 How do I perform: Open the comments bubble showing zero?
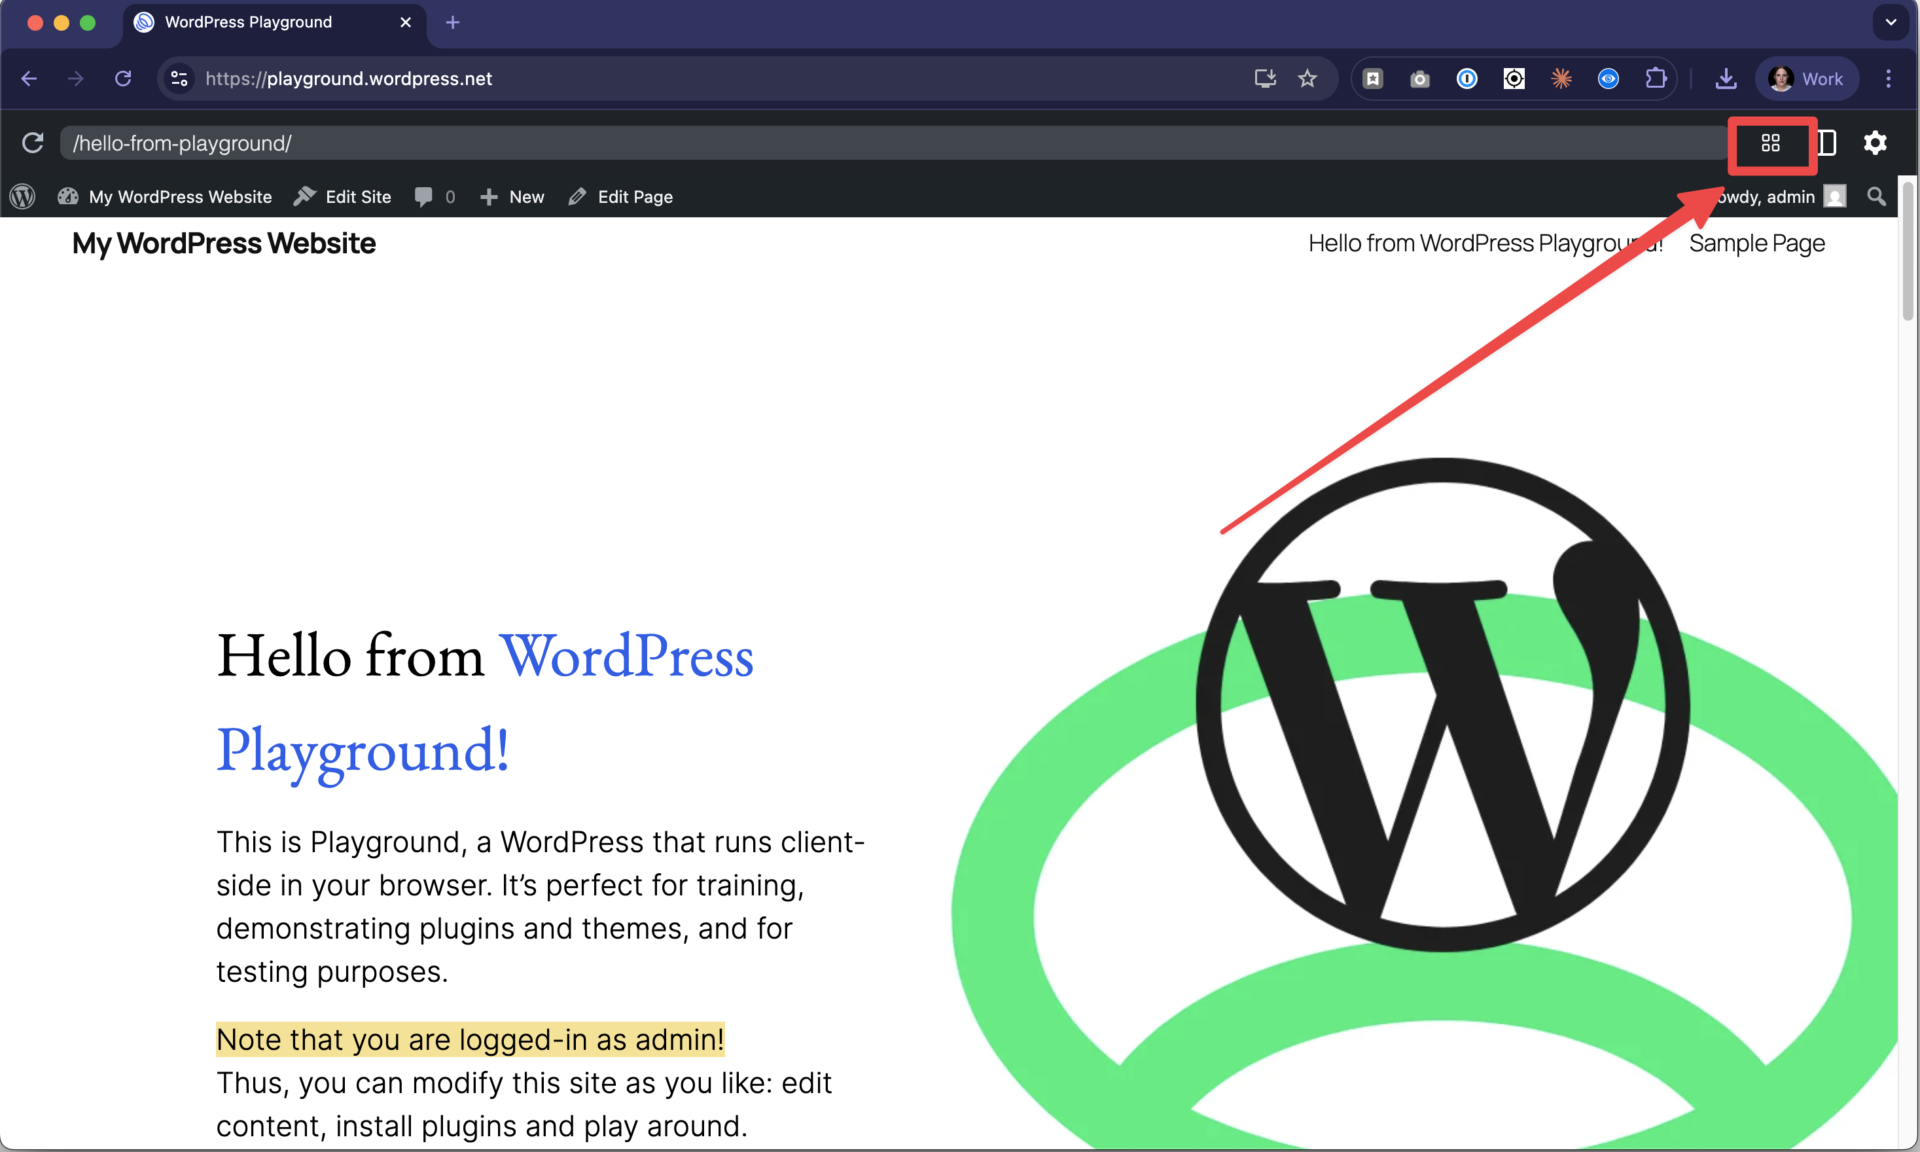(434, 196)
